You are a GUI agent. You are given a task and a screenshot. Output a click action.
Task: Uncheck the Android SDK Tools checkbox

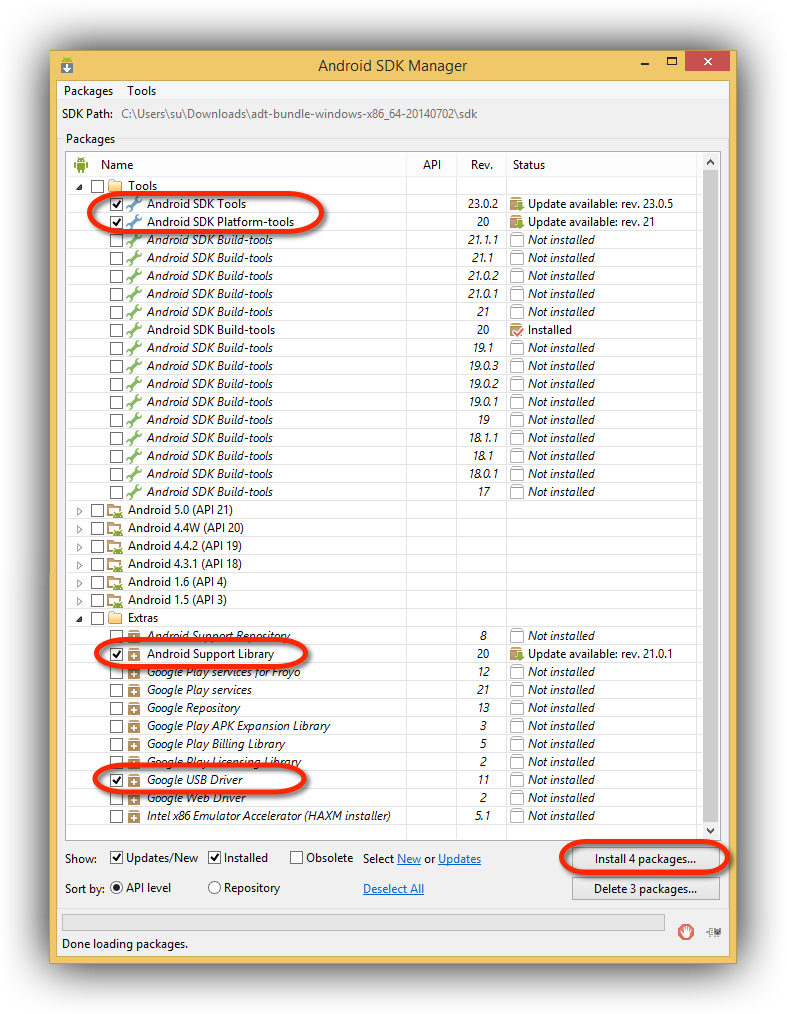tap(116, 204)
